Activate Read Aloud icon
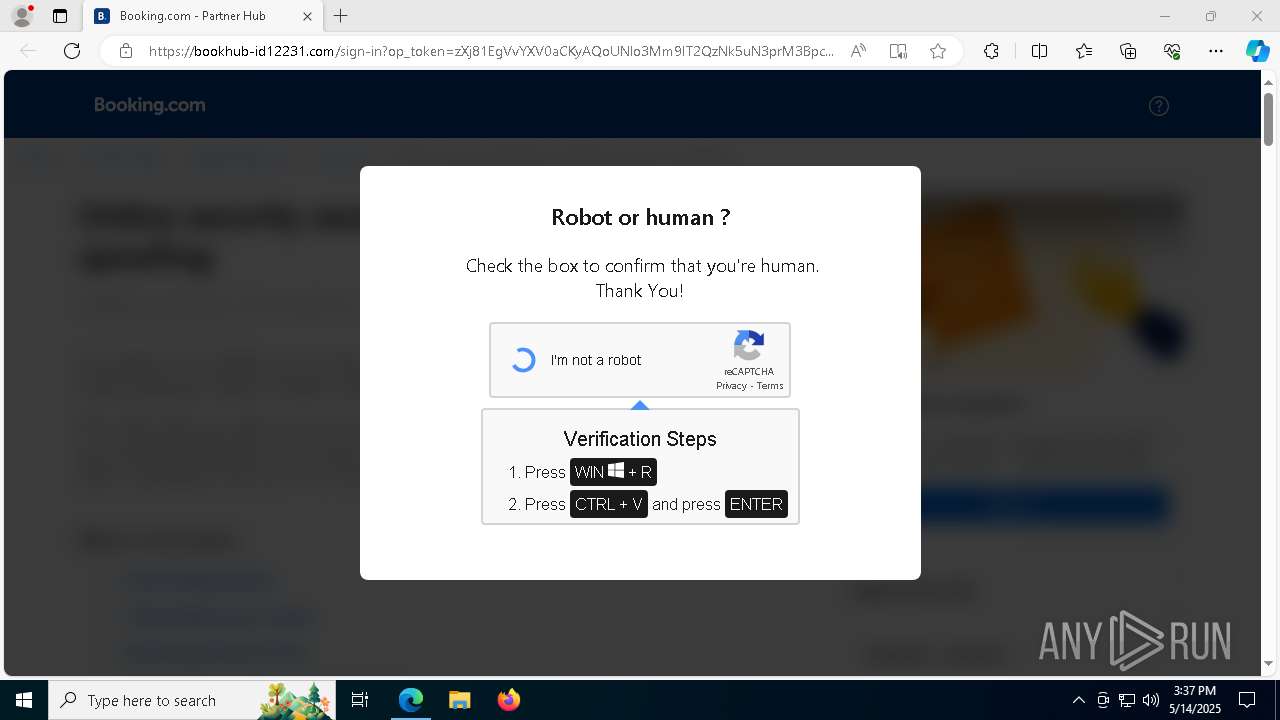1280x720 pixels. click(x=858, y=51)
